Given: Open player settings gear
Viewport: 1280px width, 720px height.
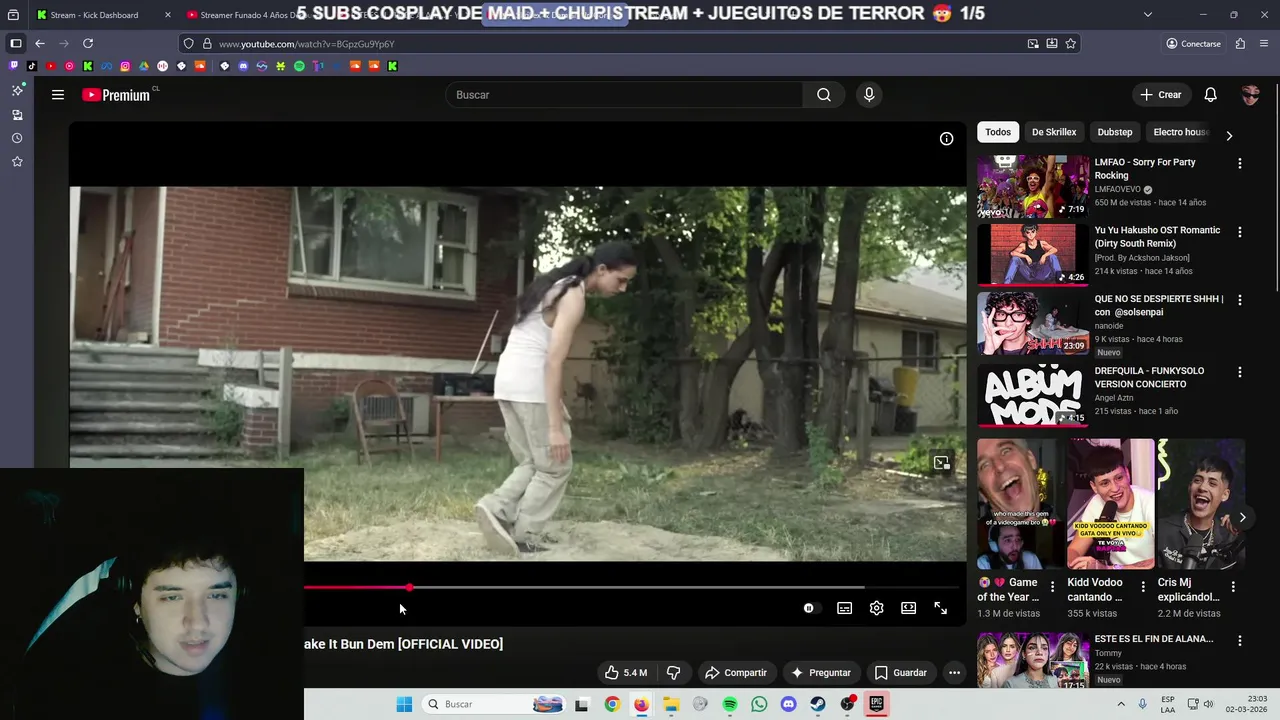Looking at the screenshot, I should [x=876, y=608].
